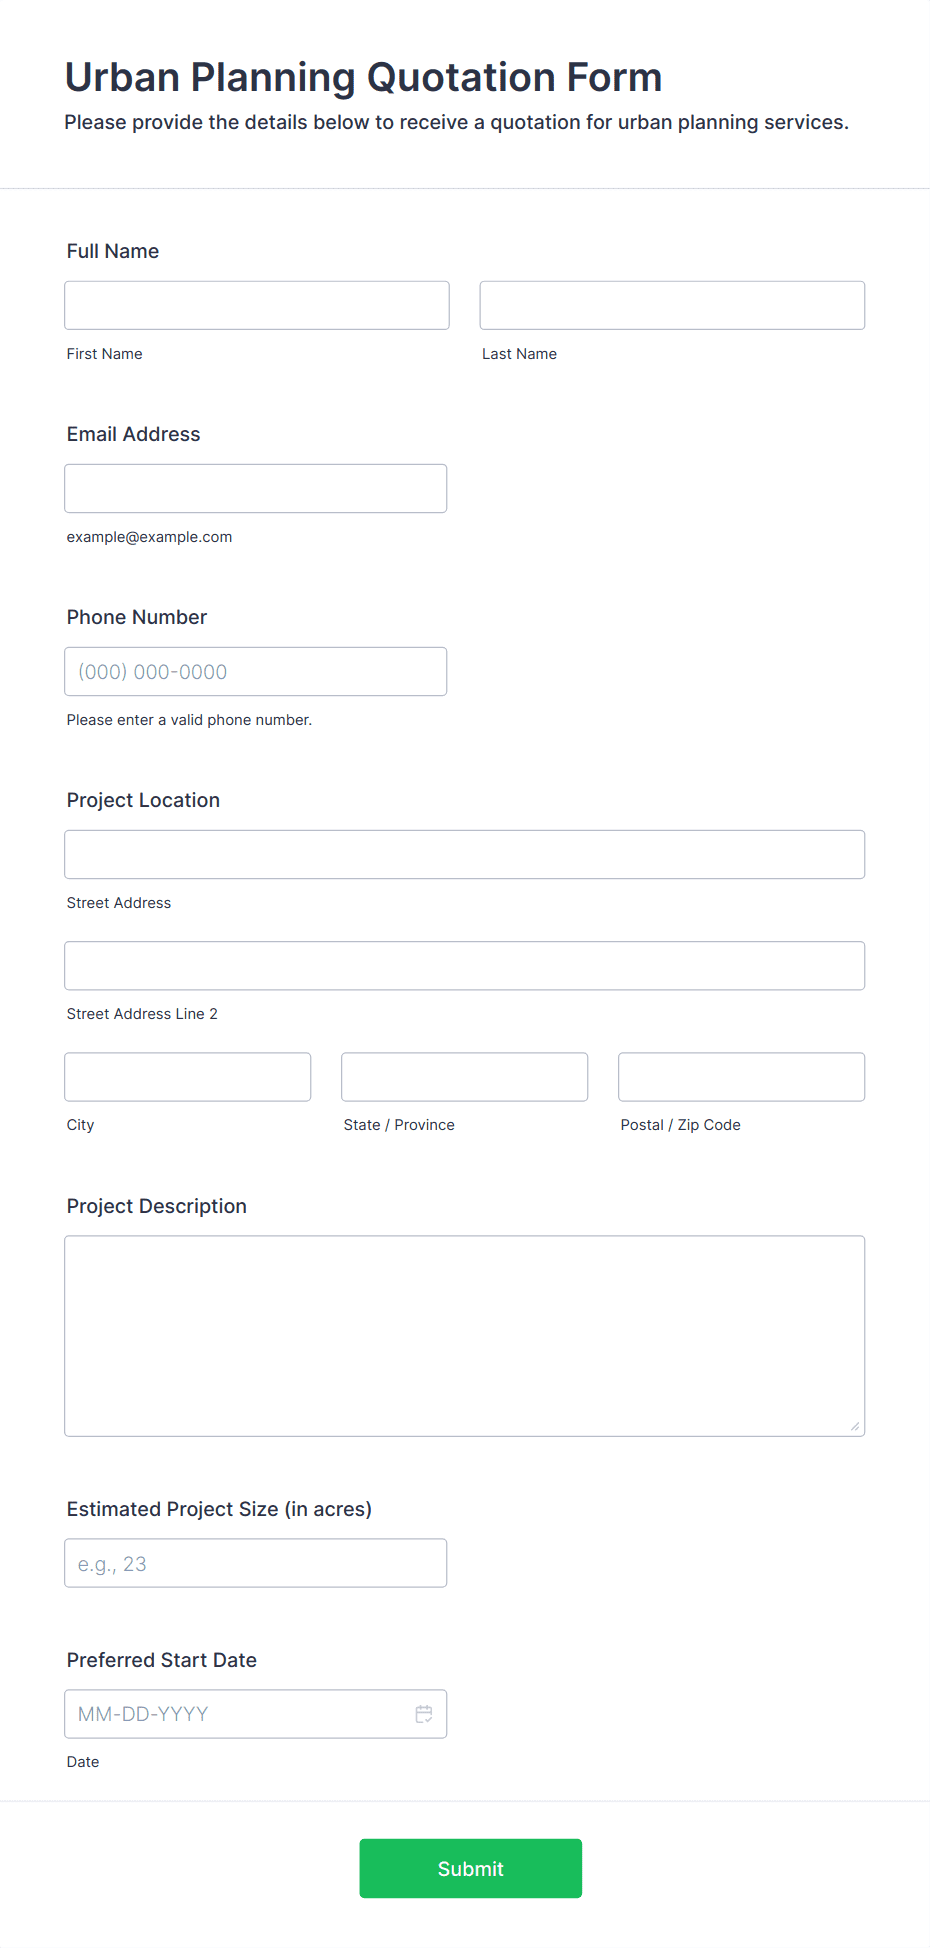Click the Project Location label
The height and width of the screenshot is (1948, 930).
(x=143, y=800)
